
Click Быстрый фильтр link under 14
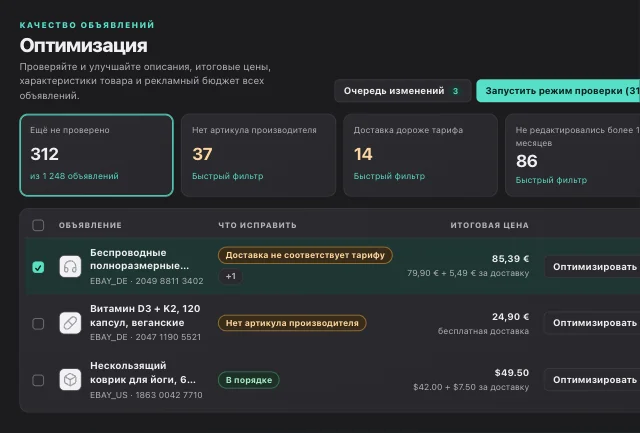pos(389,176)
